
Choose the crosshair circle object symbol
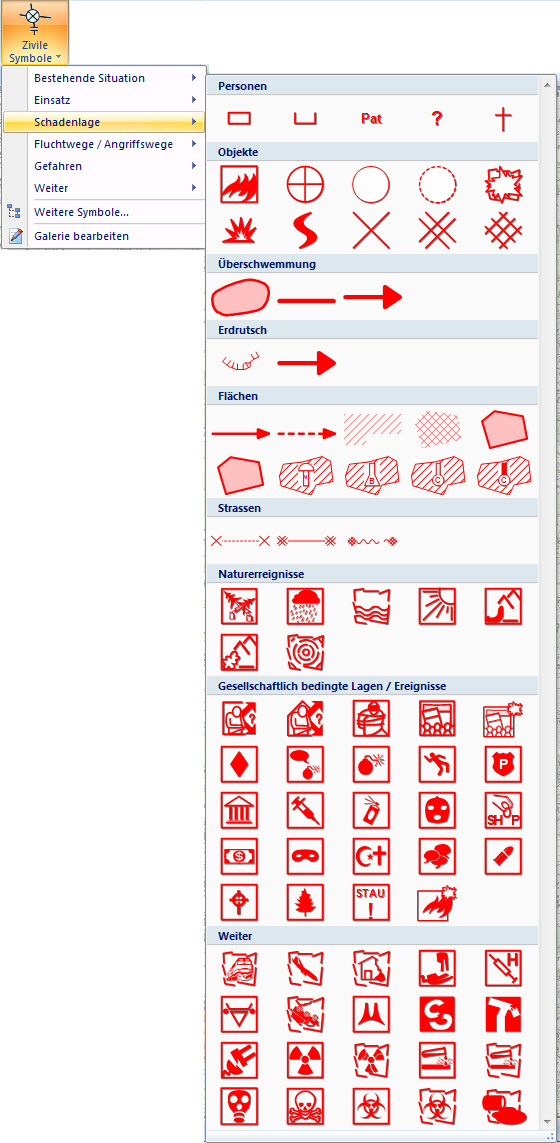tap(305, 184)
